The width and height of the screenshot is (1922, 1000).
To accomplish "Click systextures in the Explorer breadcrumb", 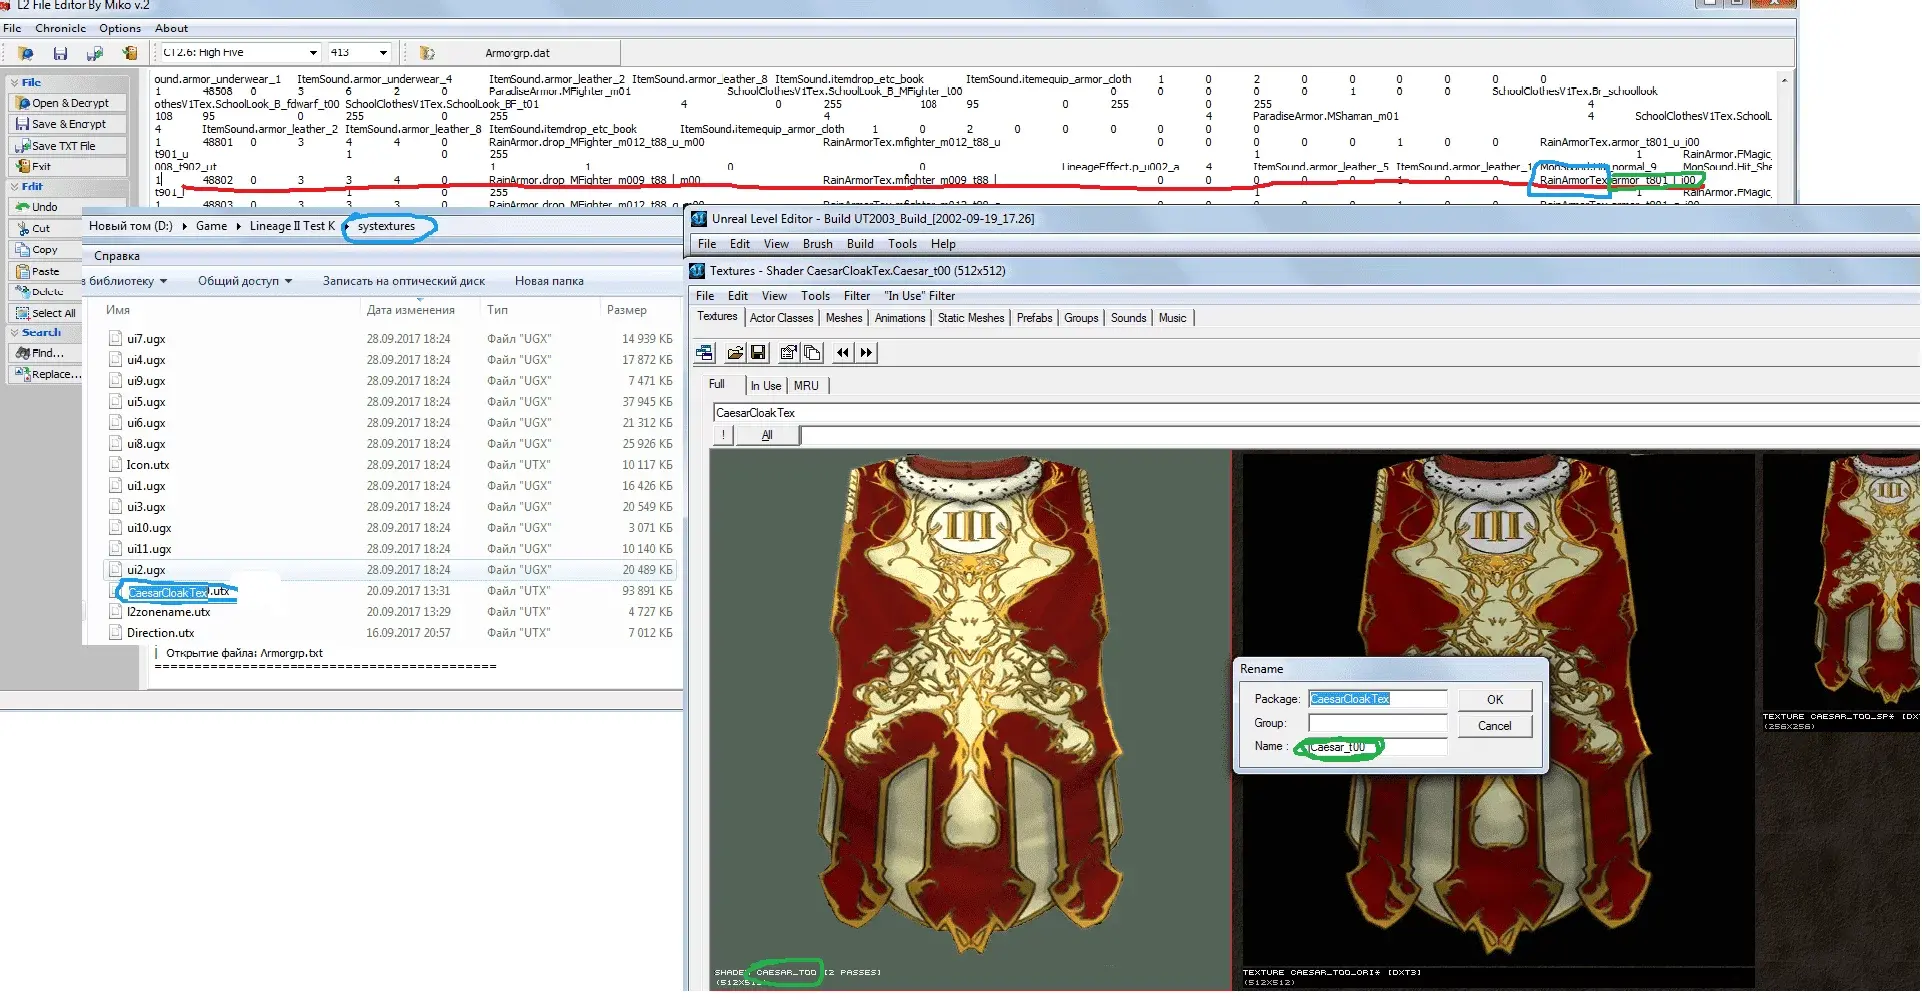I will point(386,226).
